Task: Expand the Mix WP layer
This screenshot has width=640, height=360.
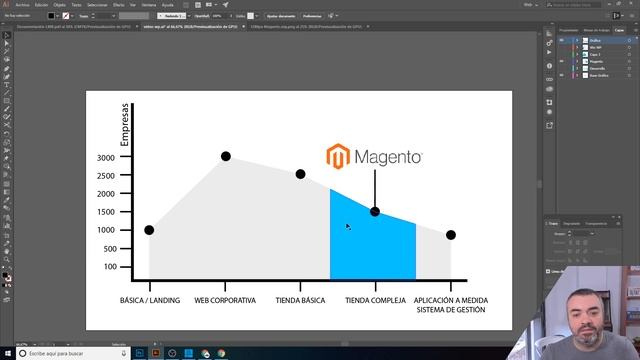Action: pyautogui.click(x=577, y=47)
